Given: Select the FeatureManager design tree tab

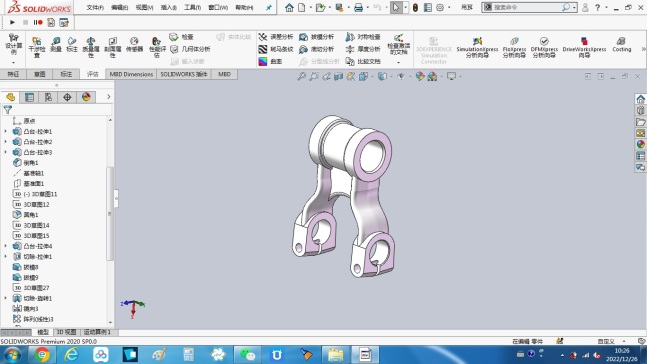Looking at the screenshot, I should tap(10, 97).
